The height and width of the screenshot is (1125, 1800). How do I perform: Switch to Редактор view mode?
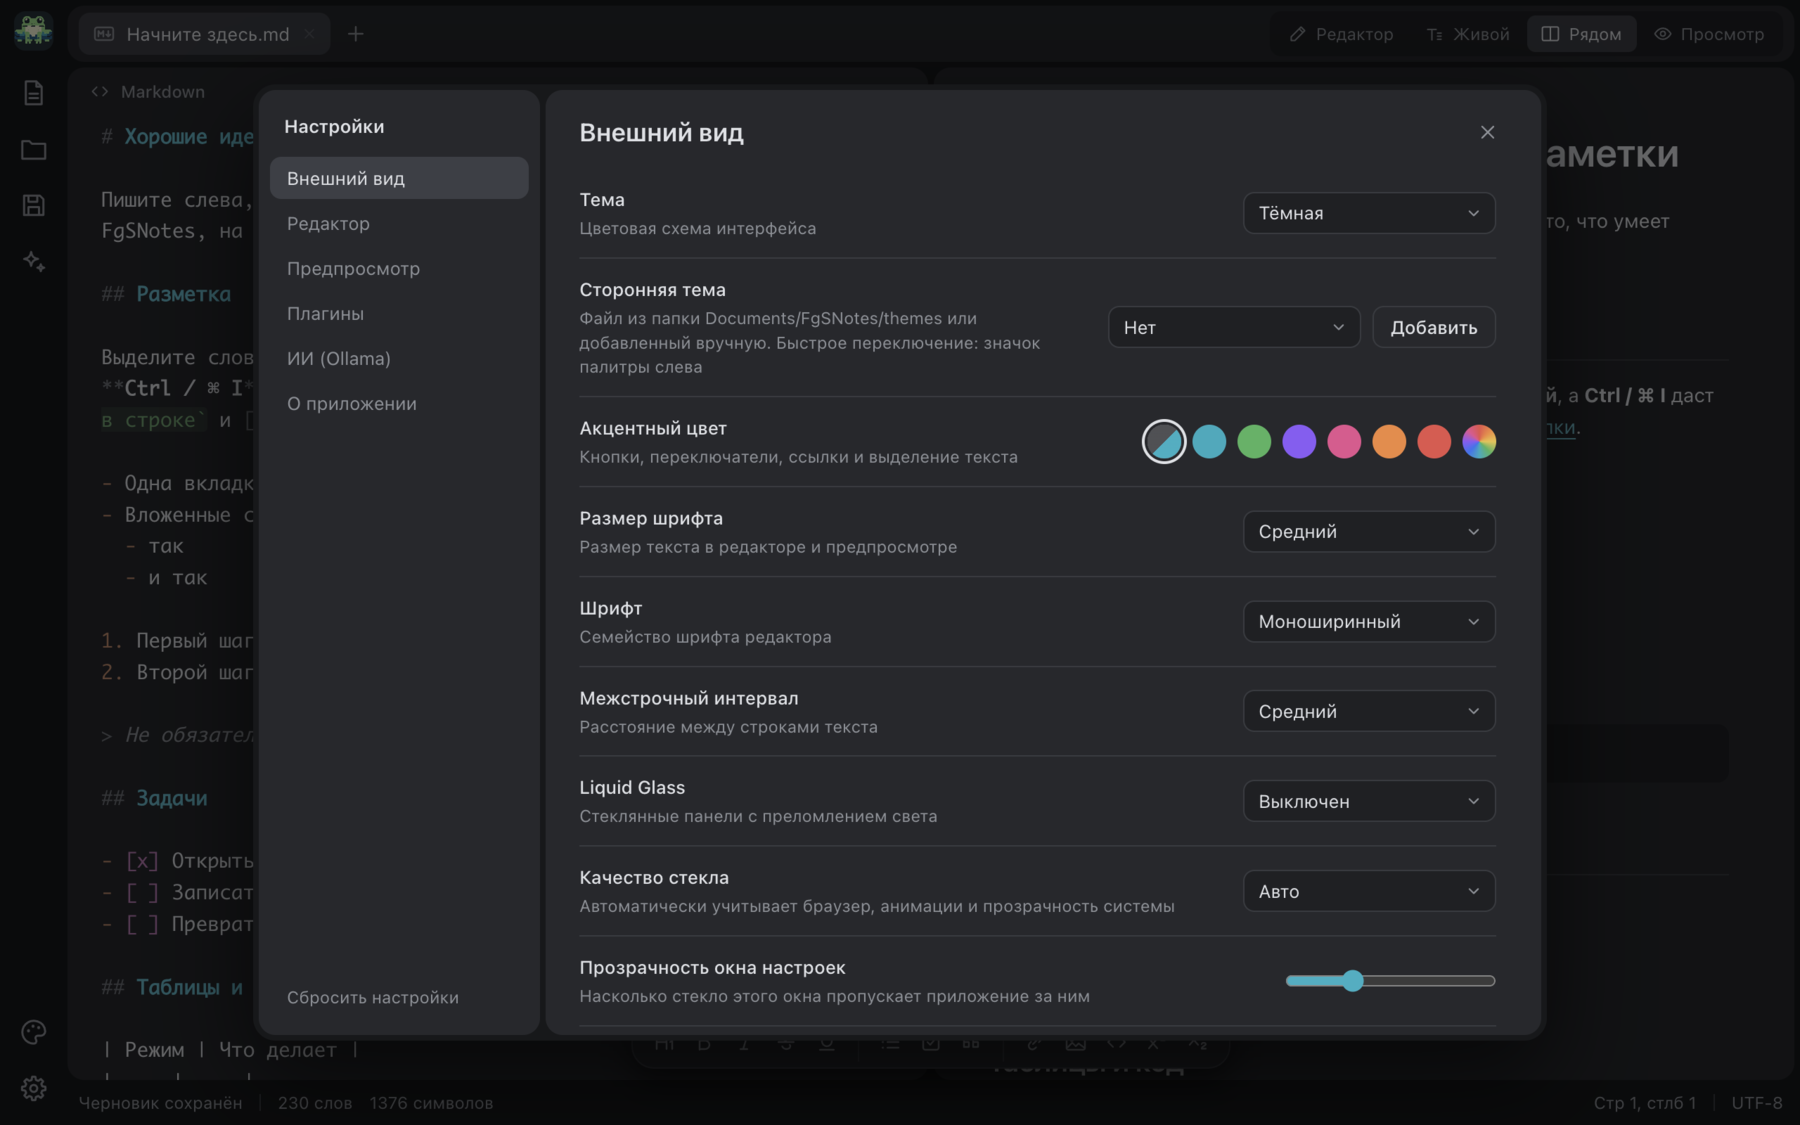click(x=1341, y=34)
